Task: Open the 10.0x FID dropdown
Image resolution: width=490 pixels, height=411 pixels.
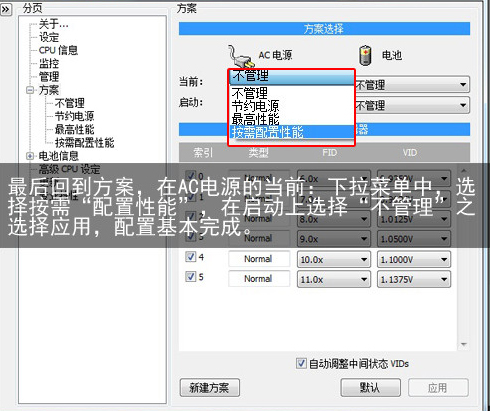Action: coord(334,259)
